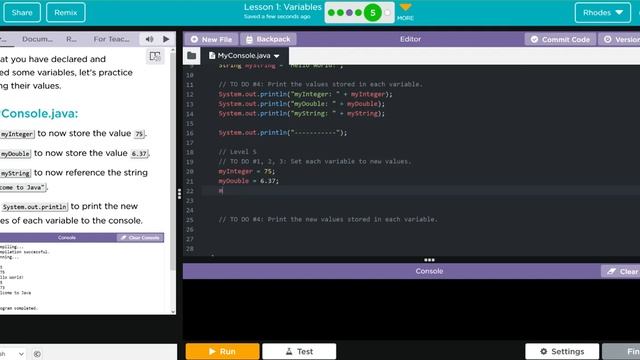Click the Share button
The image size is (640, 360).
coord(22,13)
